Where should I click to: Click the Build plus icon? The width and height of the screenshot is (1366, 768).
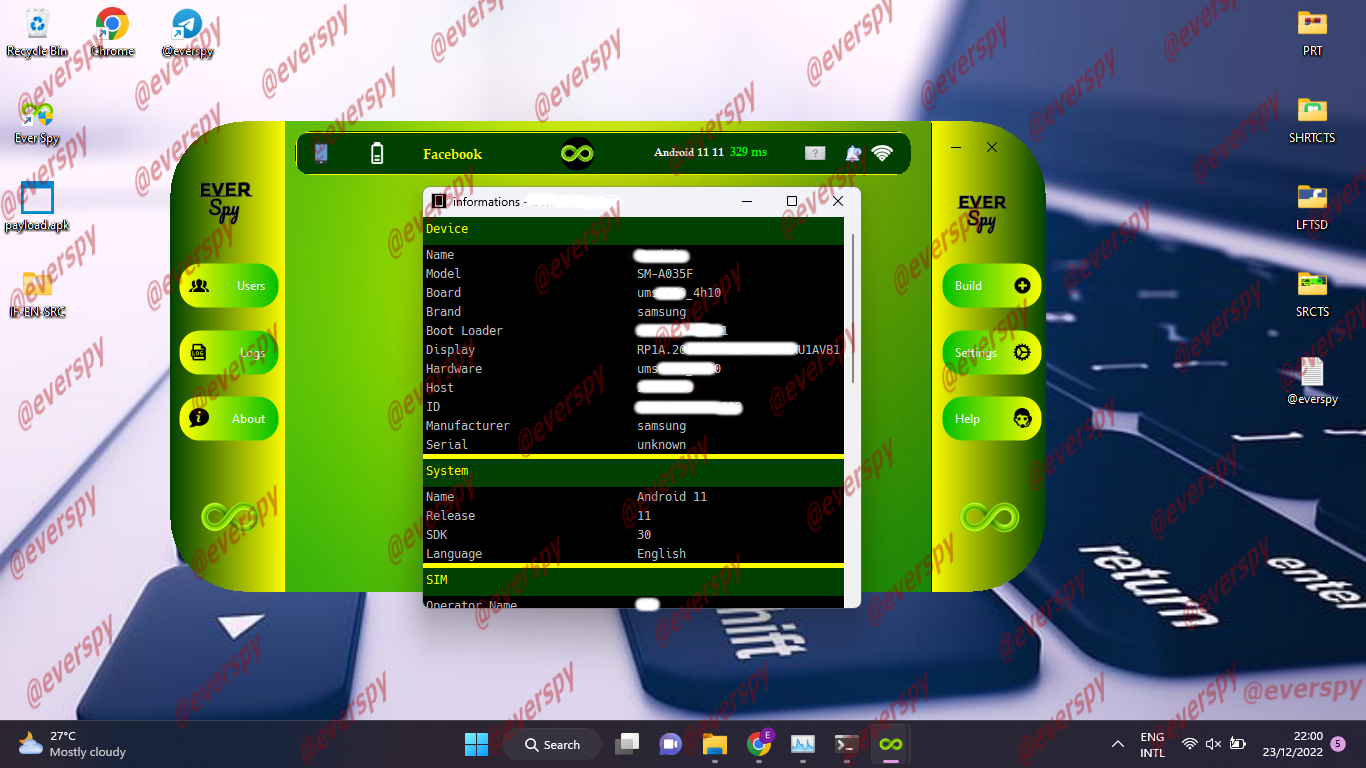pos(1023,286)
